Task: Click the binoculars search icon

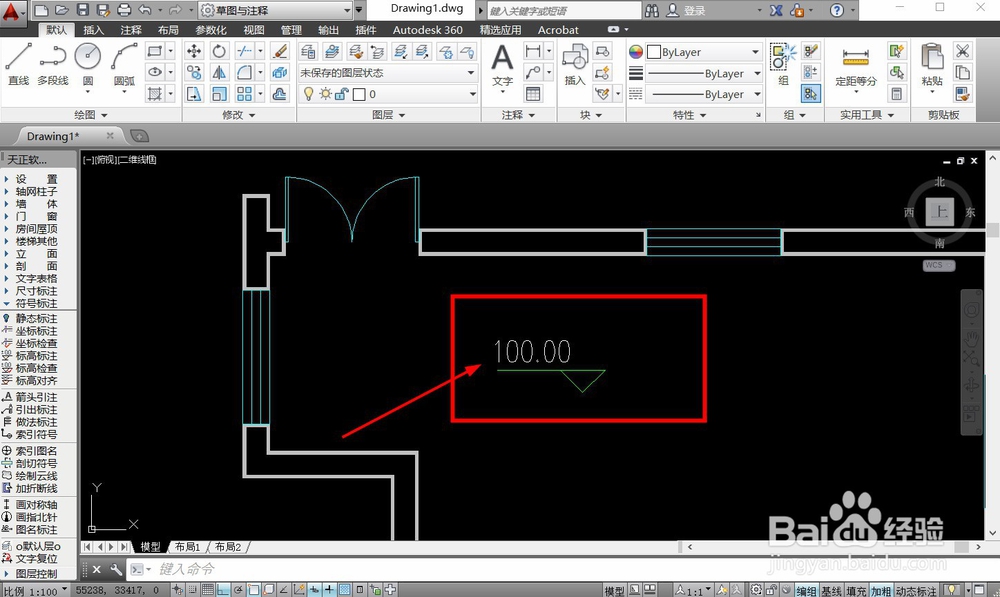Action: 652,10
